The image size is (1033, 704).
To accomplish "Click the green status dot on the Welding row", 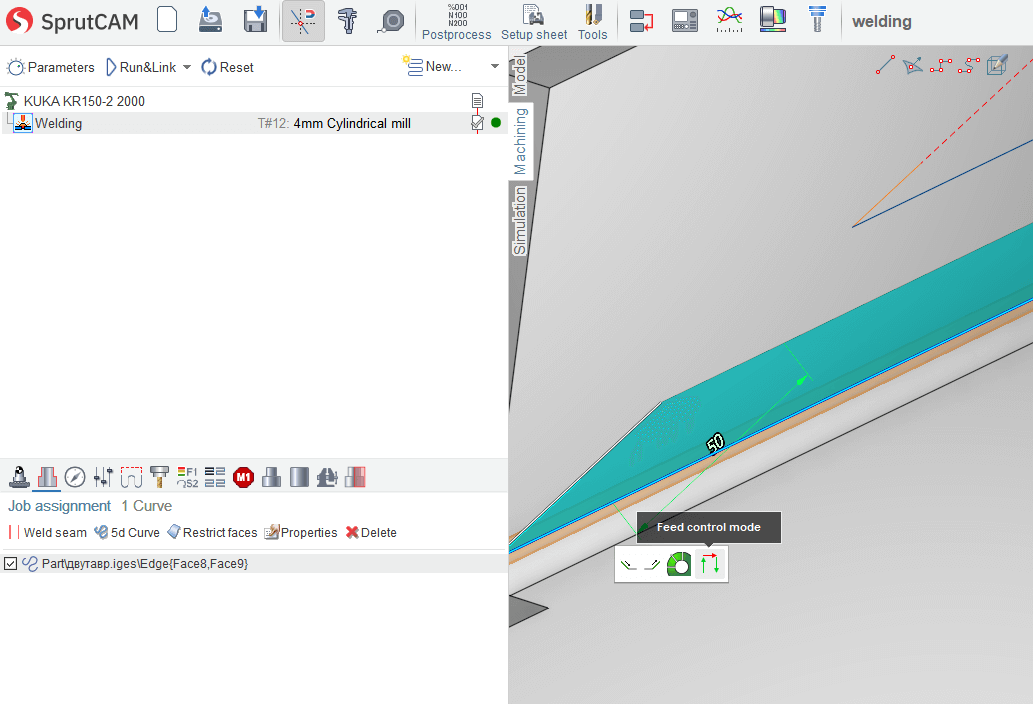I will (496, 122).
